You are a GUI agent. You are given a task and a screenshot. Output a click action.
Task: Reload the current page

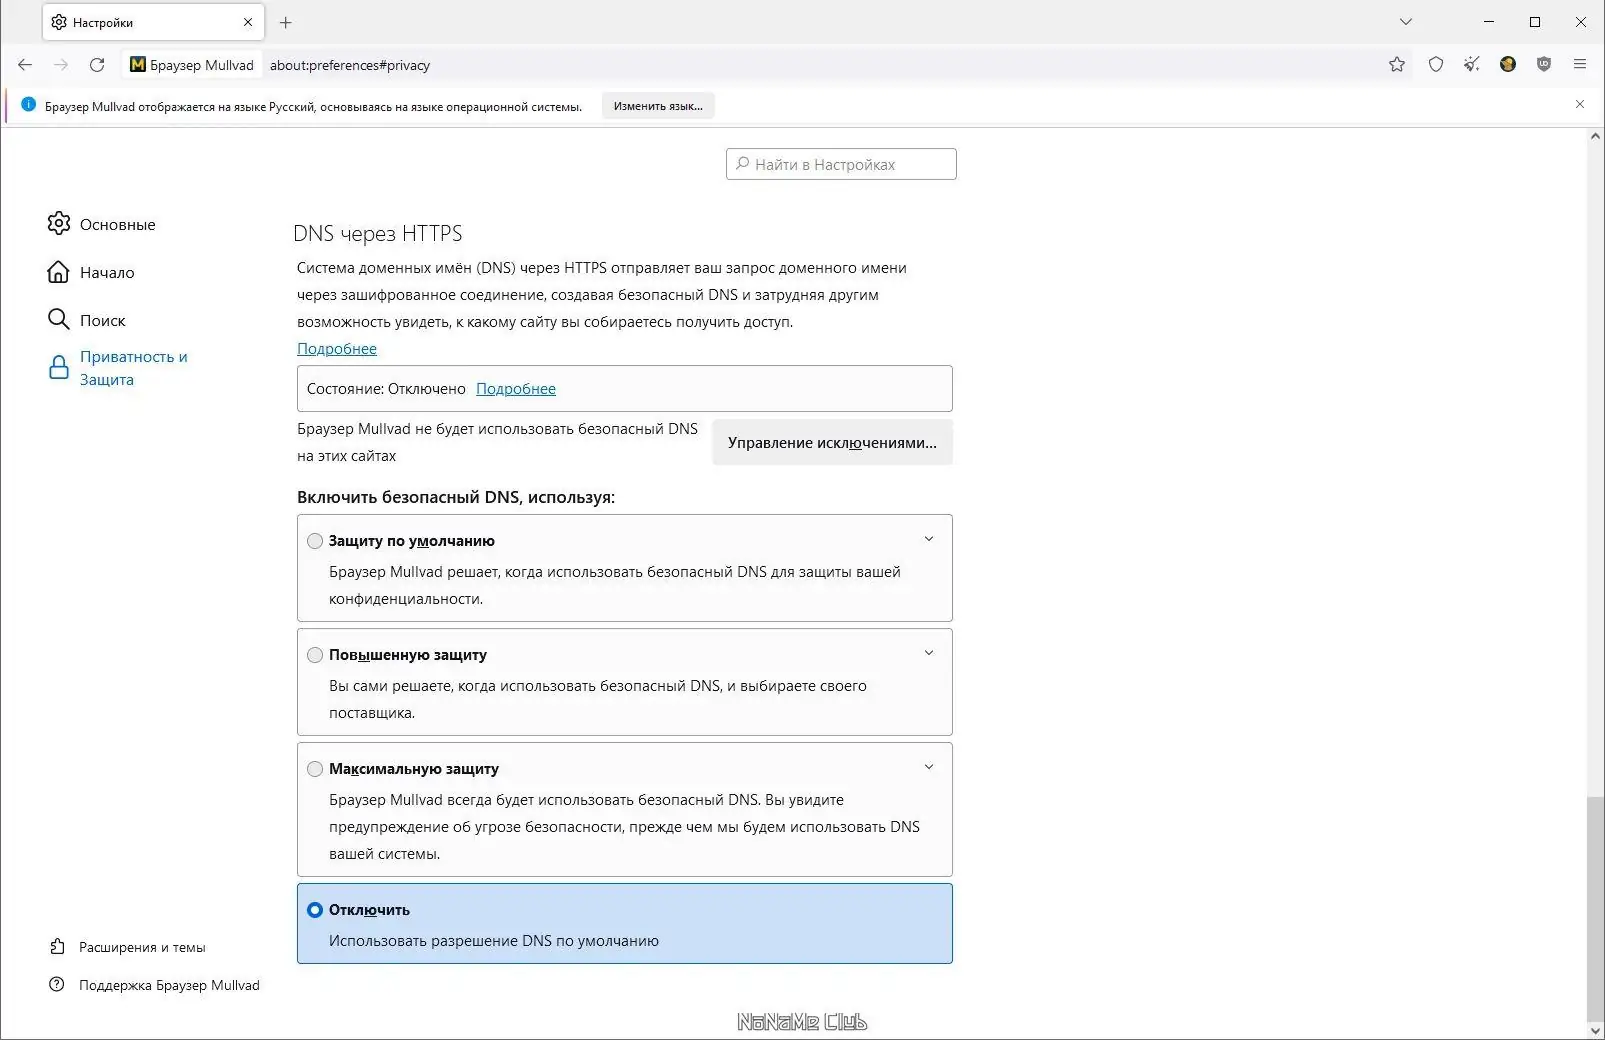coord(97,65)
